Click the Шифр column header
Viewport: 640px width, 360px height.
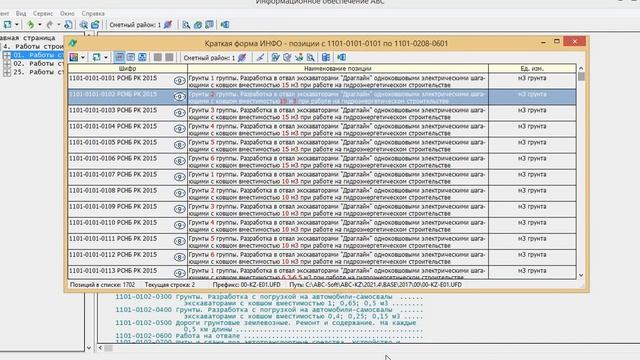[127, 69]
